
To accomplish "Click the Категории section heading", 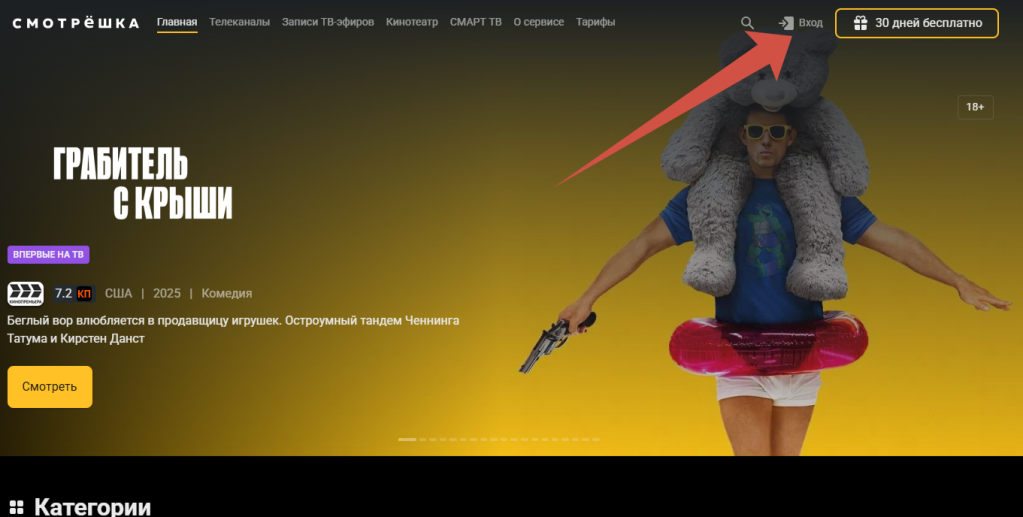I will click(x=92, y=507).
